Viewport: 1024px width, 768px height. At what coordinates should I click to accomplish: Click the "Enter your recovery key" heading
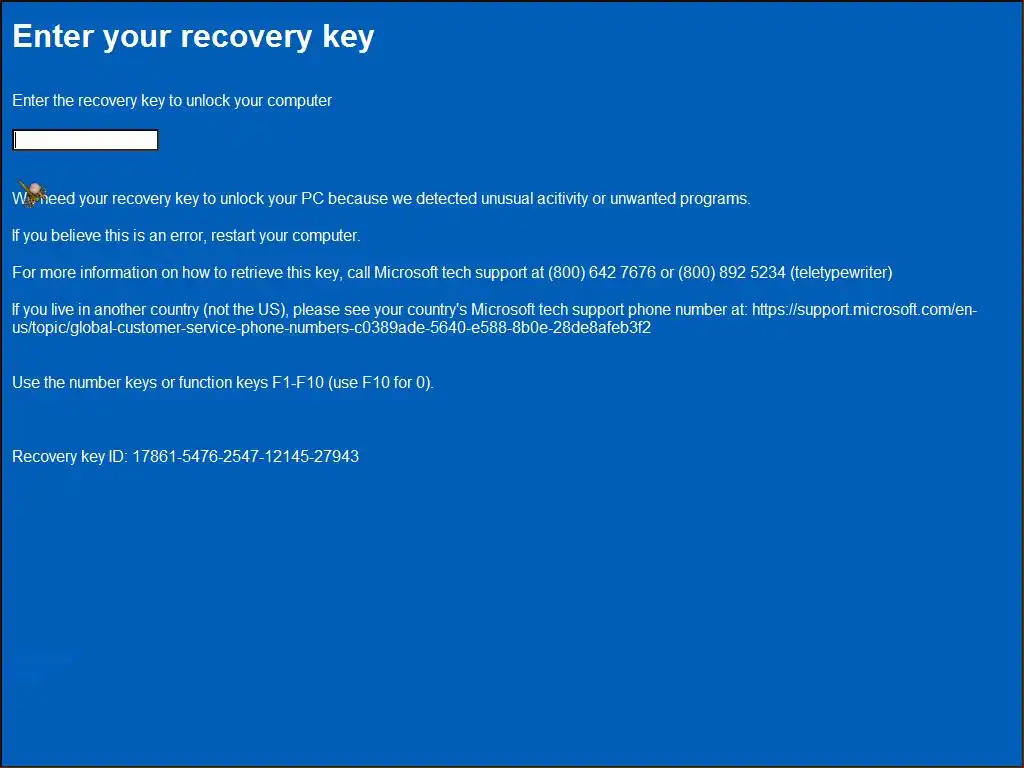tap(193, 37)
